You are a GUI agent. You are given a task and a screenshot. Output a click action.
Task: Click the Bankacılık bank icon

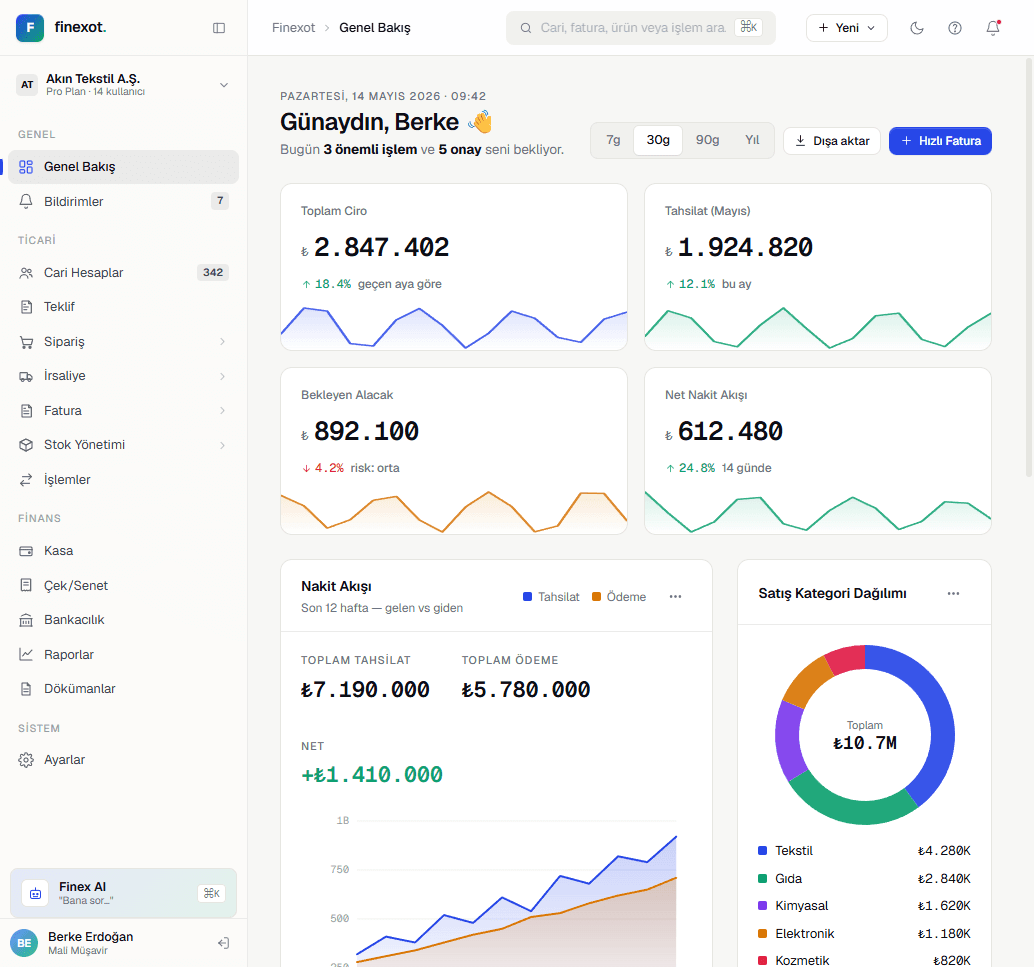[26, 620]
